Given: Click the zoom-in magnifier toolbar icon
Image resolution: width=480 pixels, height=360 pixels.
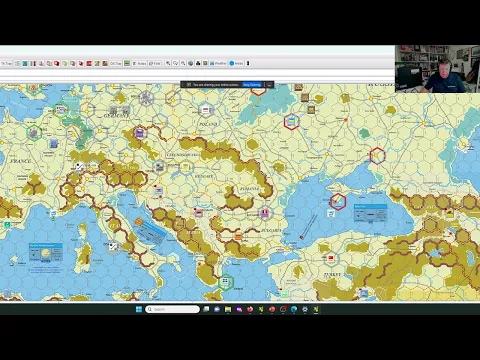Looking at the screenshot, I should [168, 63].
